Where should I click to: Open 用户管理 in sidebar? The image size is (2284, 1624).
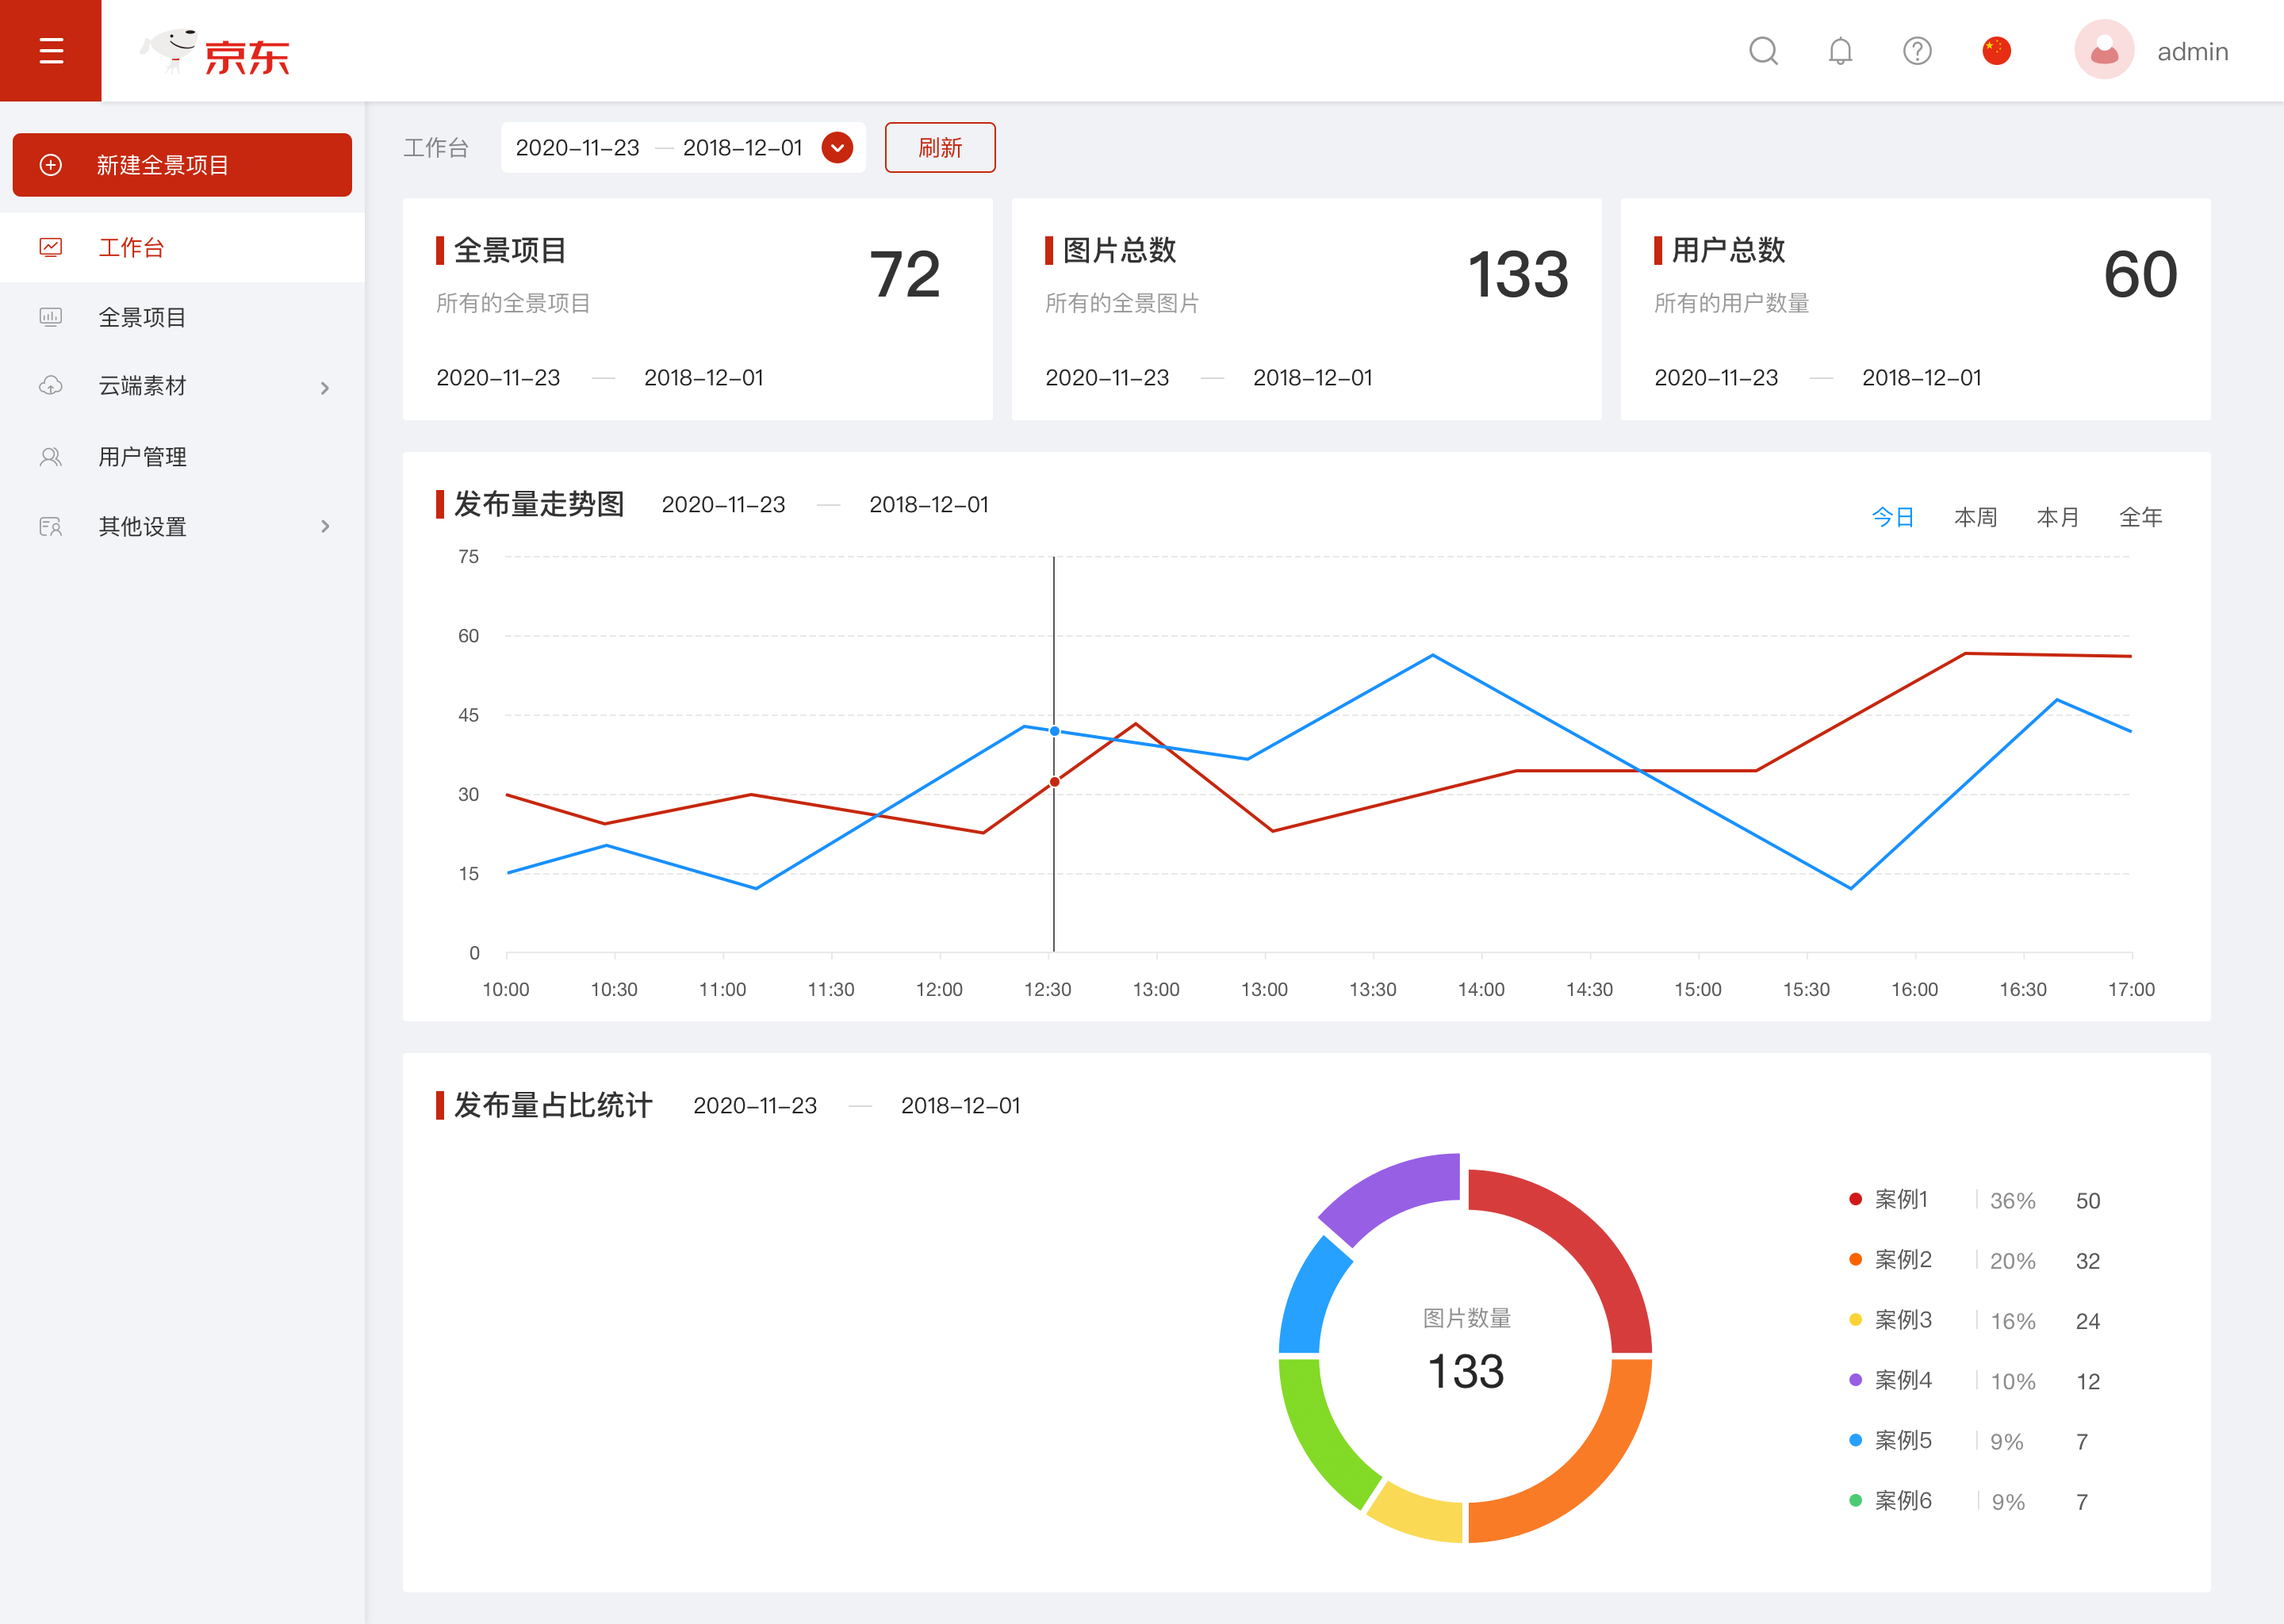coord(182,457)
